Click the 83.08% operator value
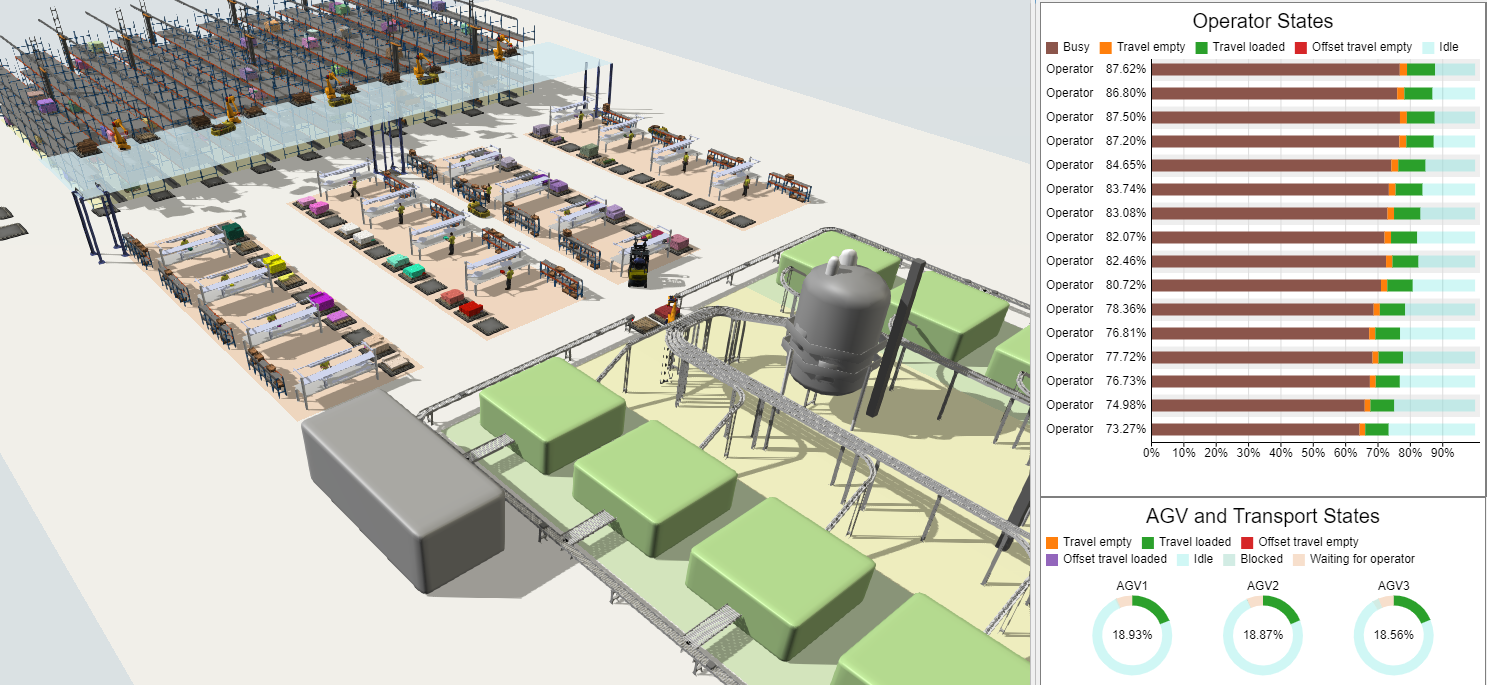 click(x=1126, y=213)
